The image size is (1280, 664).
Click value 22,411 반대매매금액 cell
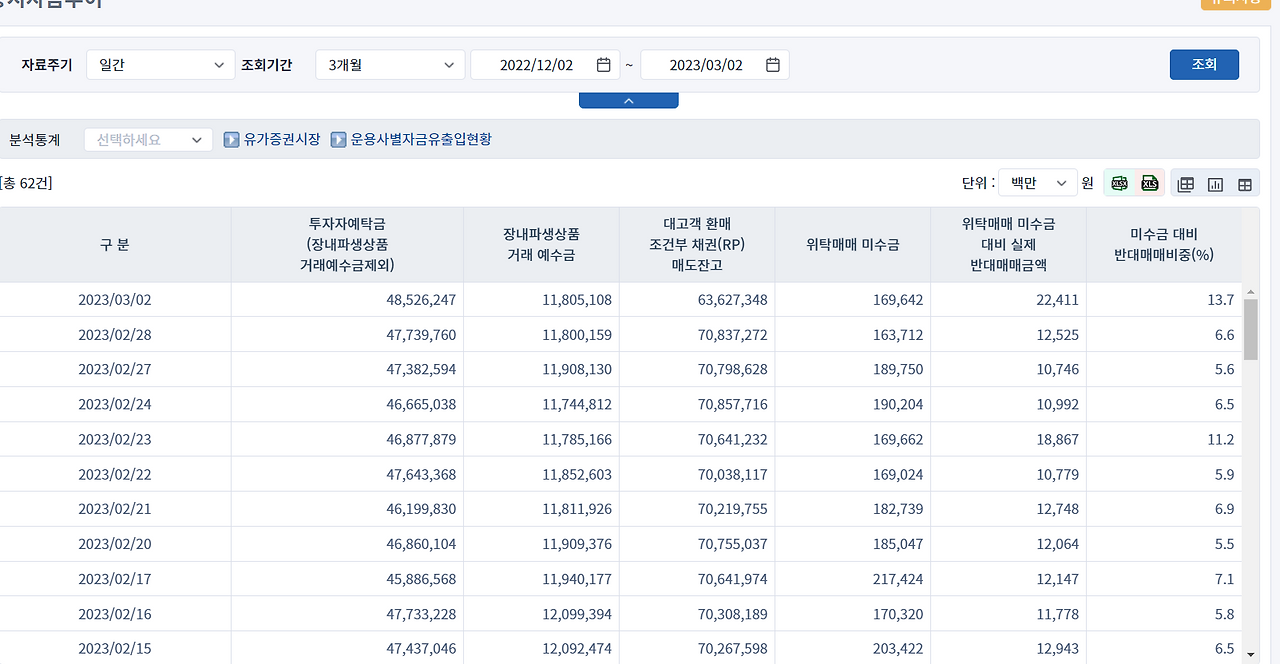click(1058, 300)
